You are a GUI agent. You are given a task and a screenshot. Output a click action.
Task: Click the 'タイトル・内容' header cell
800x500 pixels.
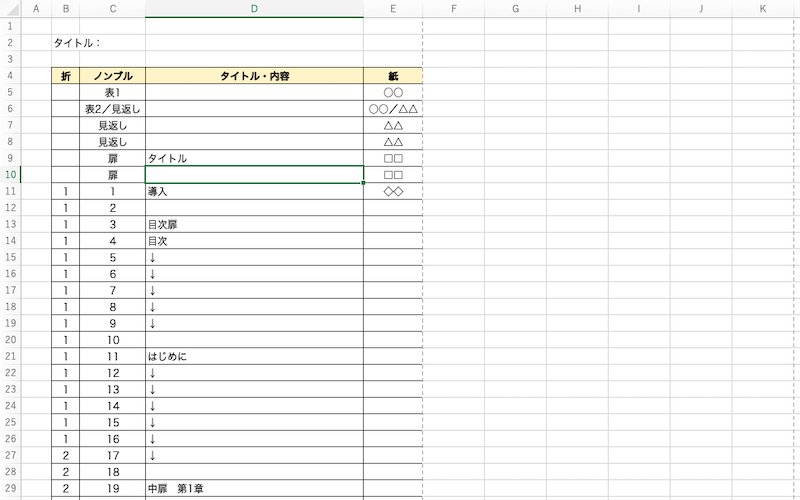(x=254, y=76)
